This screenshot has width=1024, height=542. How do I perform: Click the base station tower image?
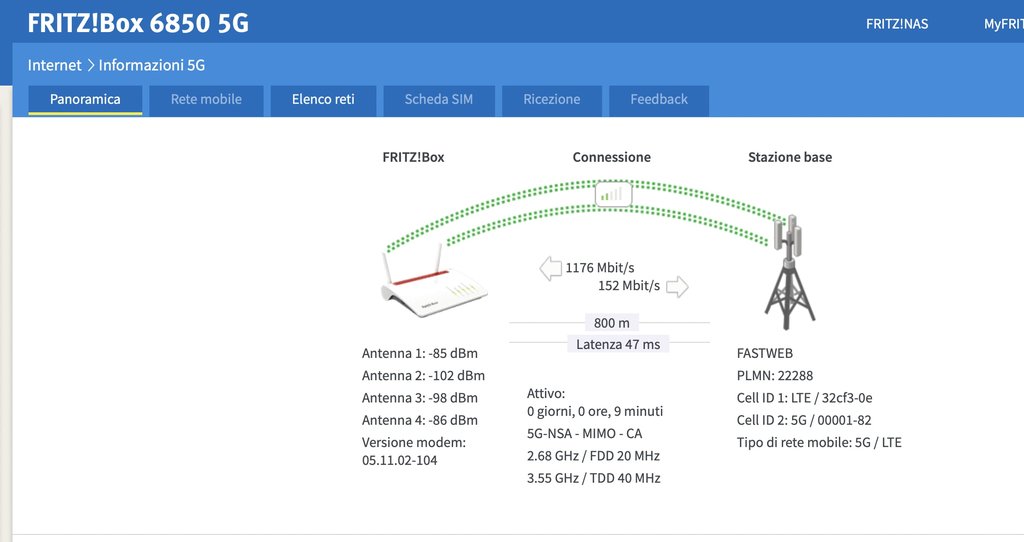click(x=790, y=272)
